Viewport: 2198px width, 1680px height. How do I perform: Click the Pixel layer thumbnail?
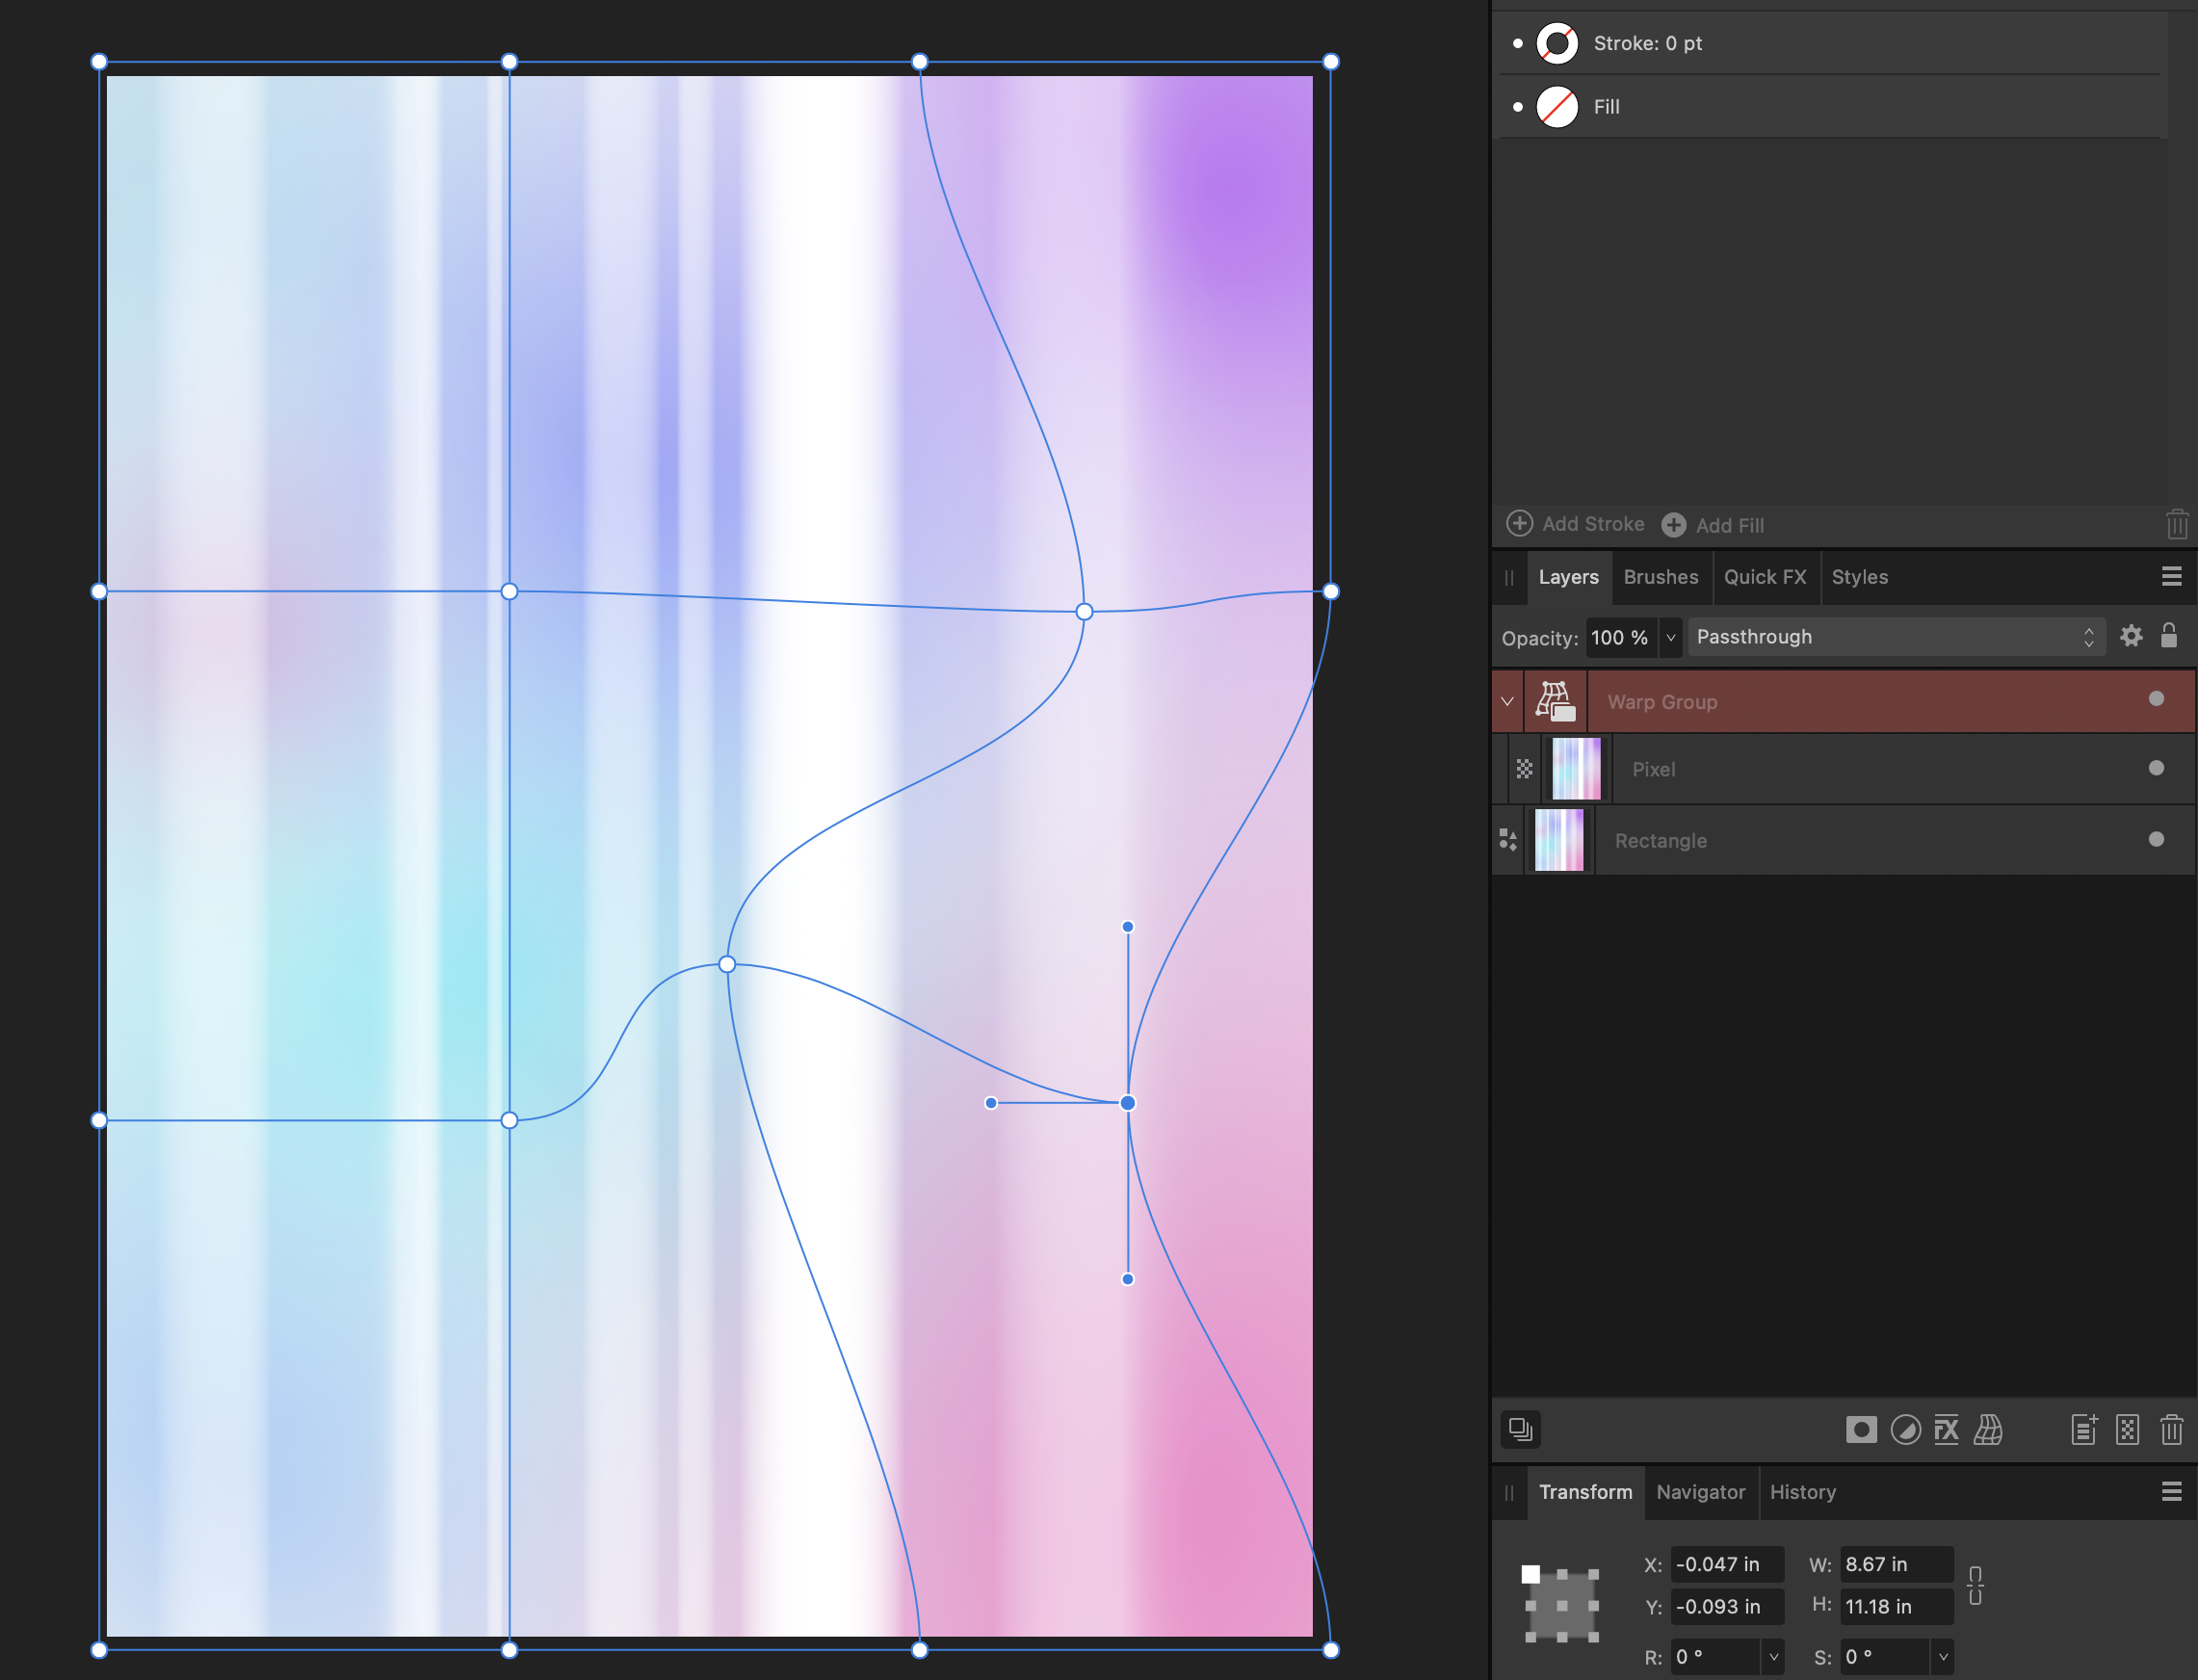point(1576,769)
